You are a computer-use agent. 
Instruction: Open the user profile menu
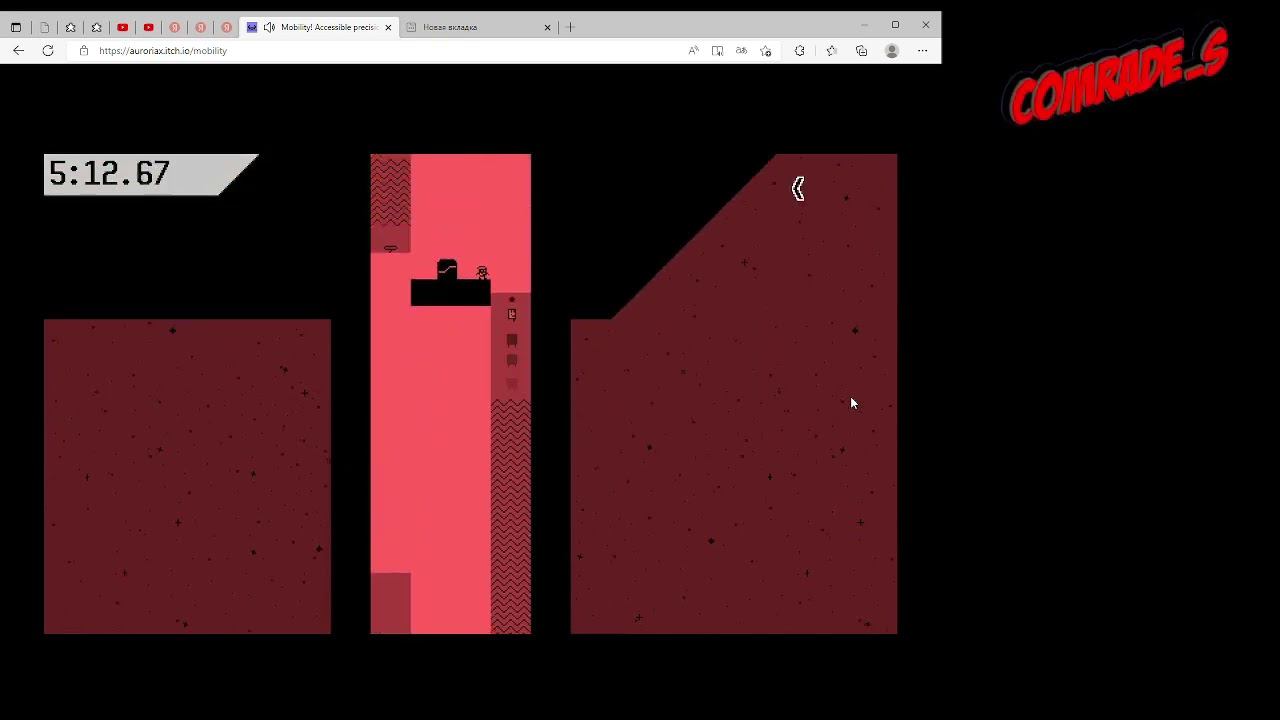click(892, 50)
